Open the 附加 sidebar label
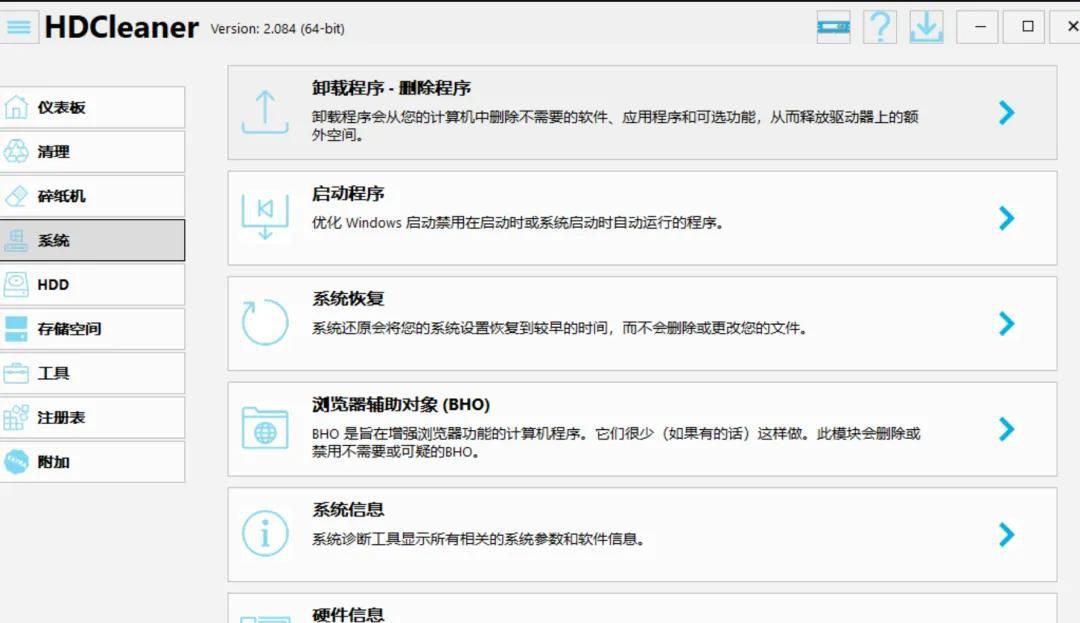 coord(54,462)
